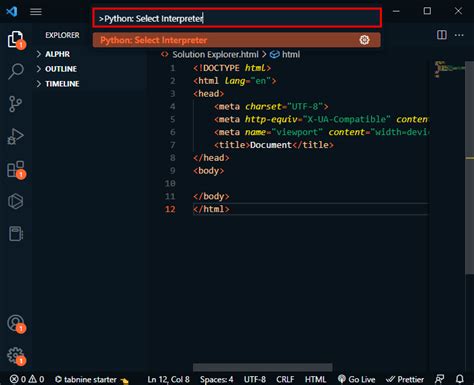This screenshot has height=385, width=474.
Task: Open the Run and Debug view
Action: [15, 136]
